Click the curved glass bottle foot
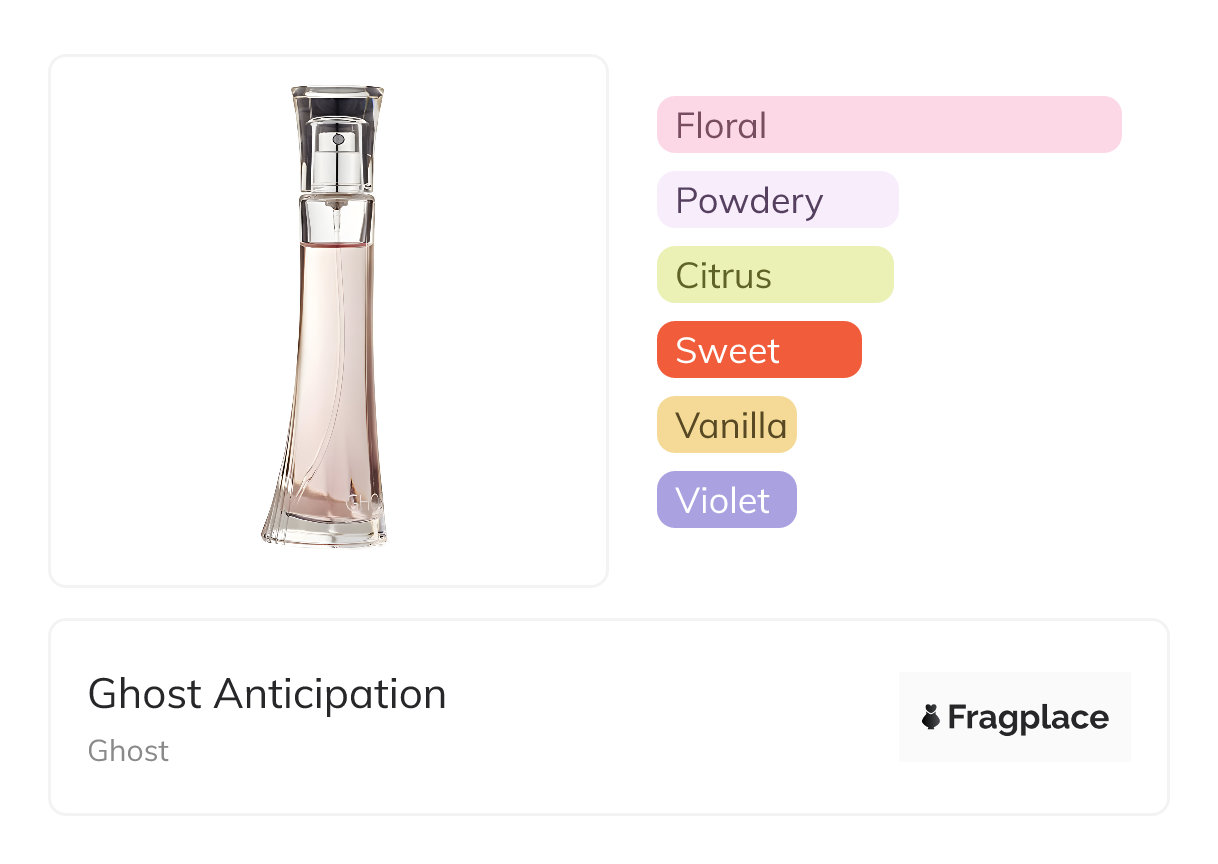The height and width of the screenshot is (864, 1218). pos(325,525)
